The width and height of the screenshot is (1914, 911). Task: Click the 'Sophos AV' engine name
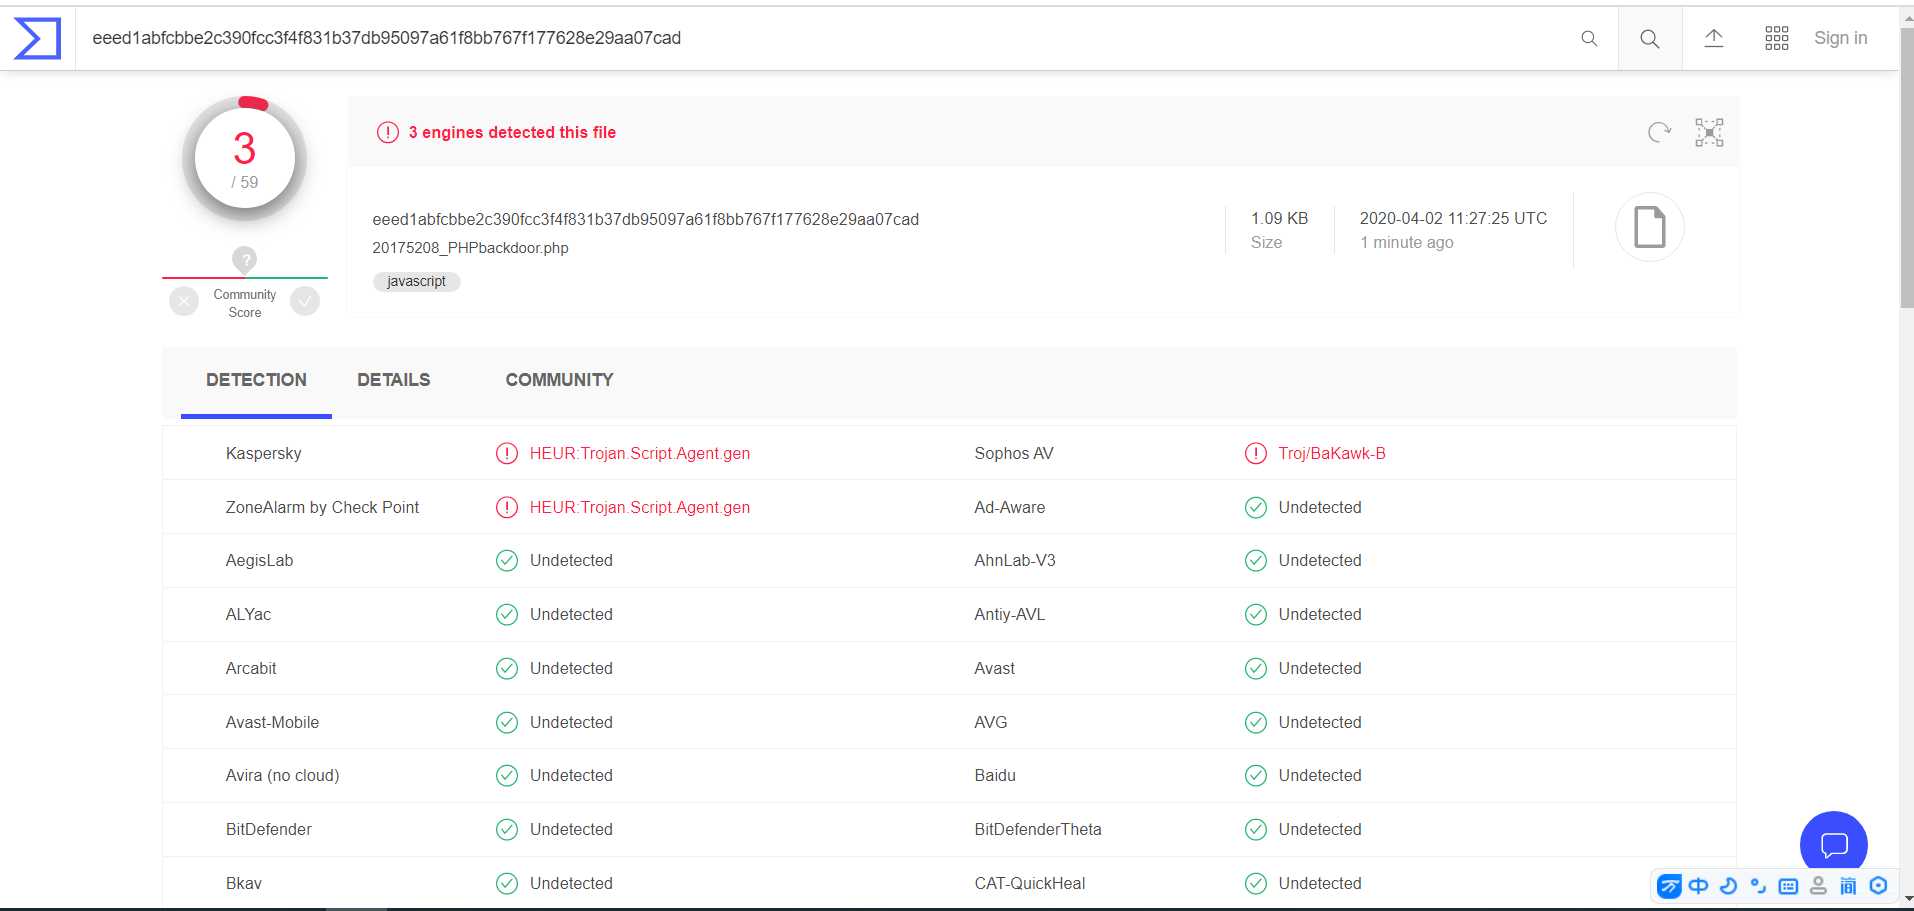(x=1014, y=453)
